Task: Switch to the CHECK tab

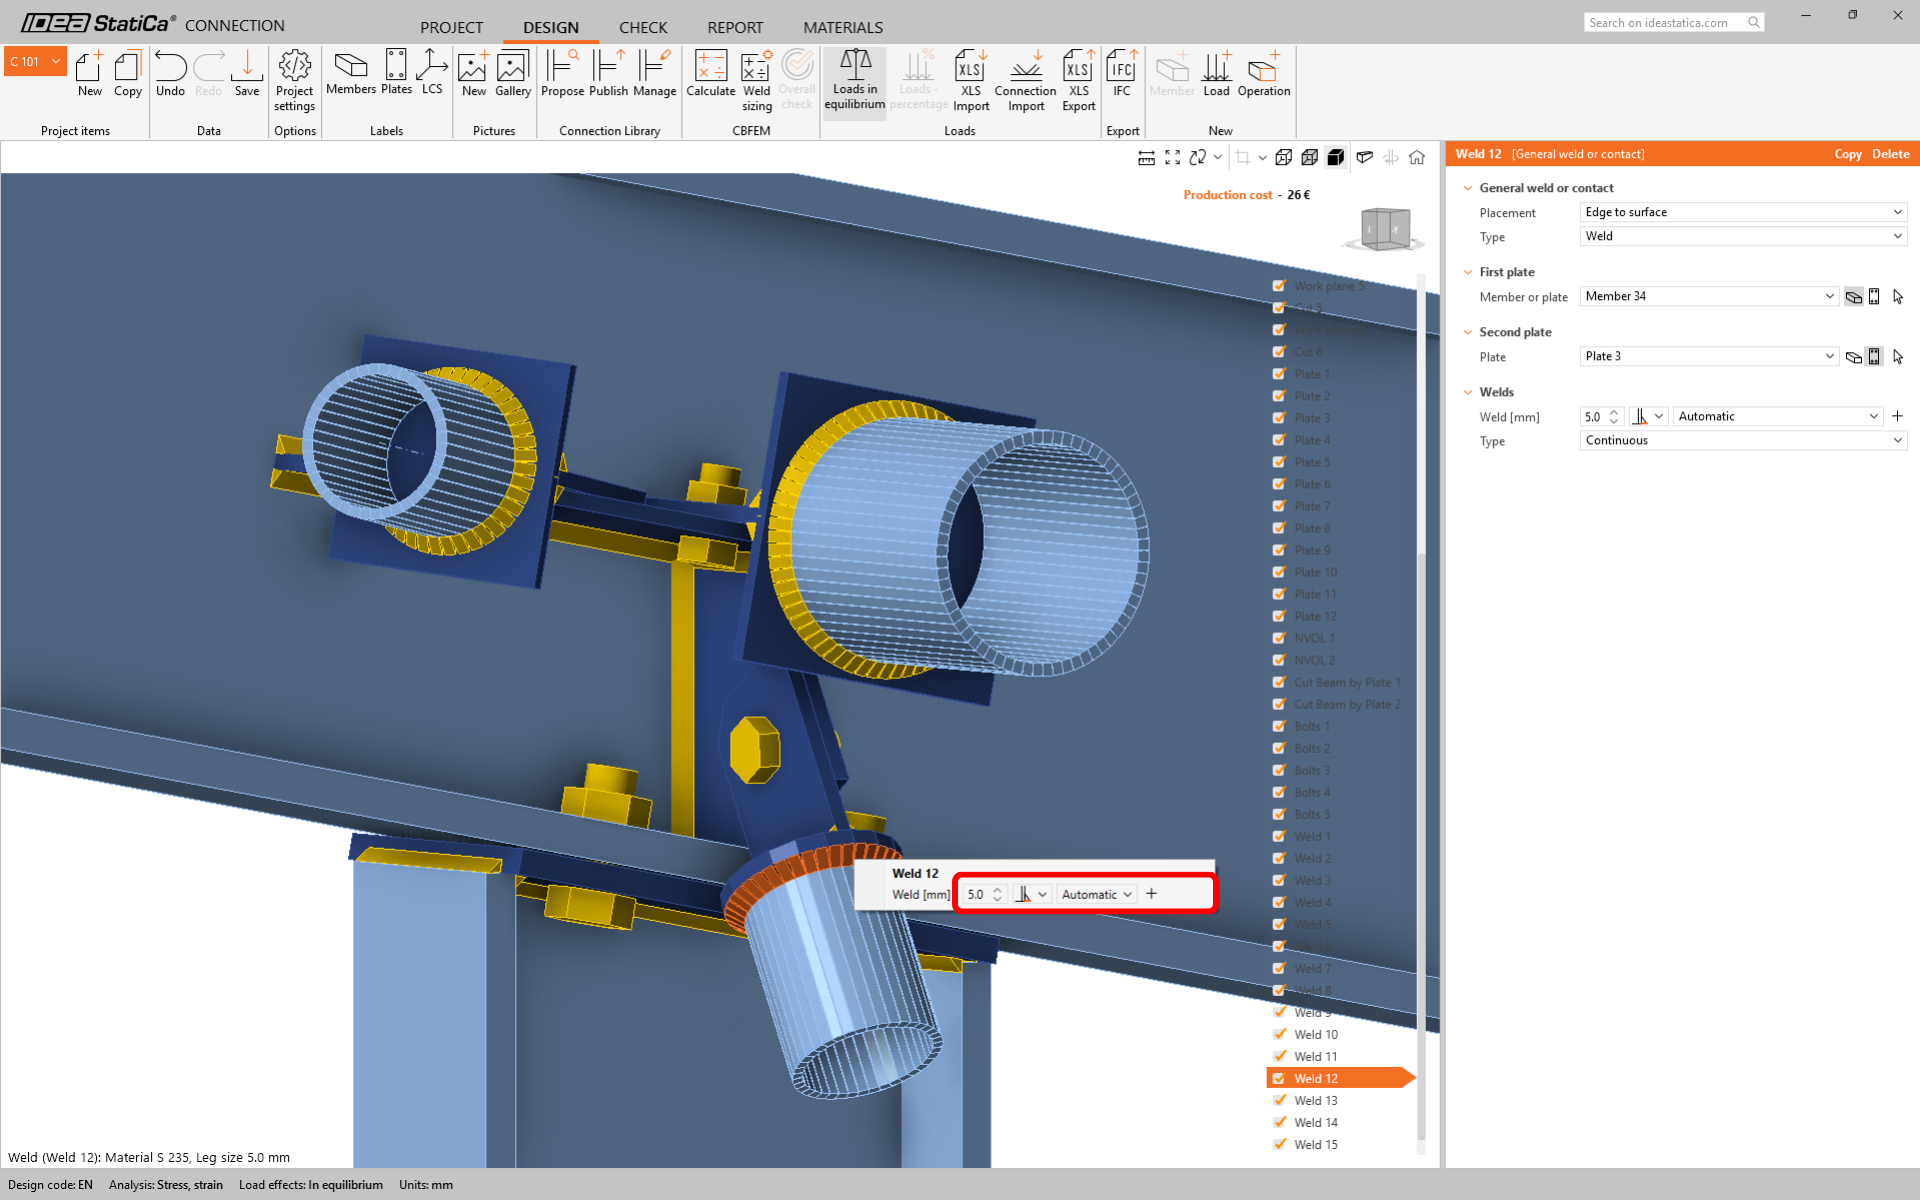Action: click(642, 27)
